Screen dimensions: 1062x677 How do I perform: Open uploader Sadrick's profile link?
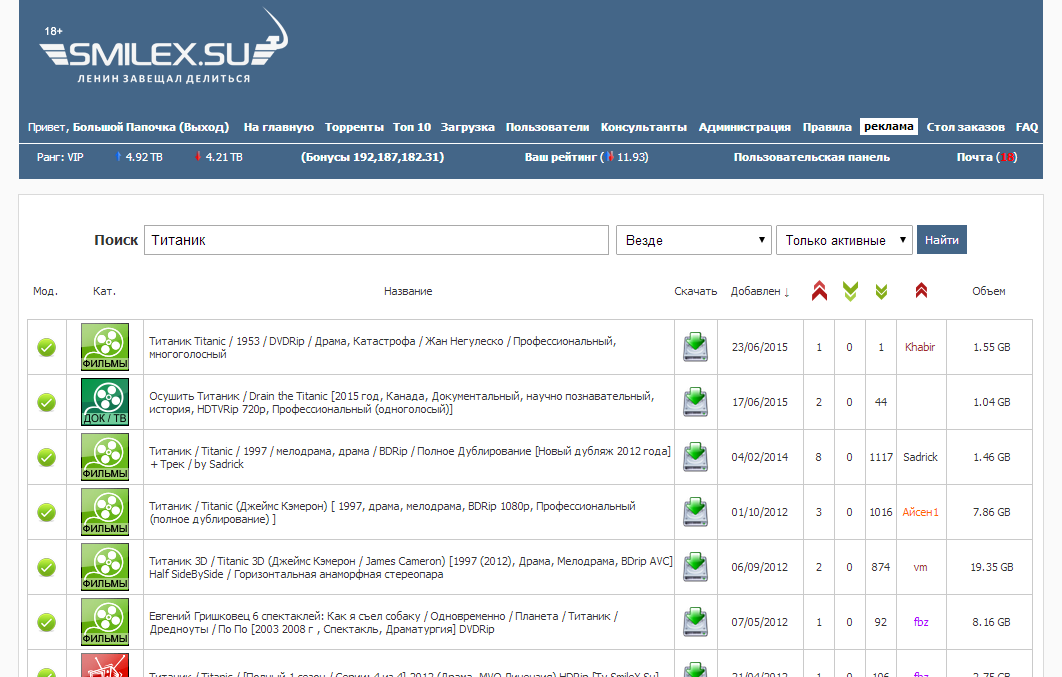pyautogui.click(x=920, y=457)
